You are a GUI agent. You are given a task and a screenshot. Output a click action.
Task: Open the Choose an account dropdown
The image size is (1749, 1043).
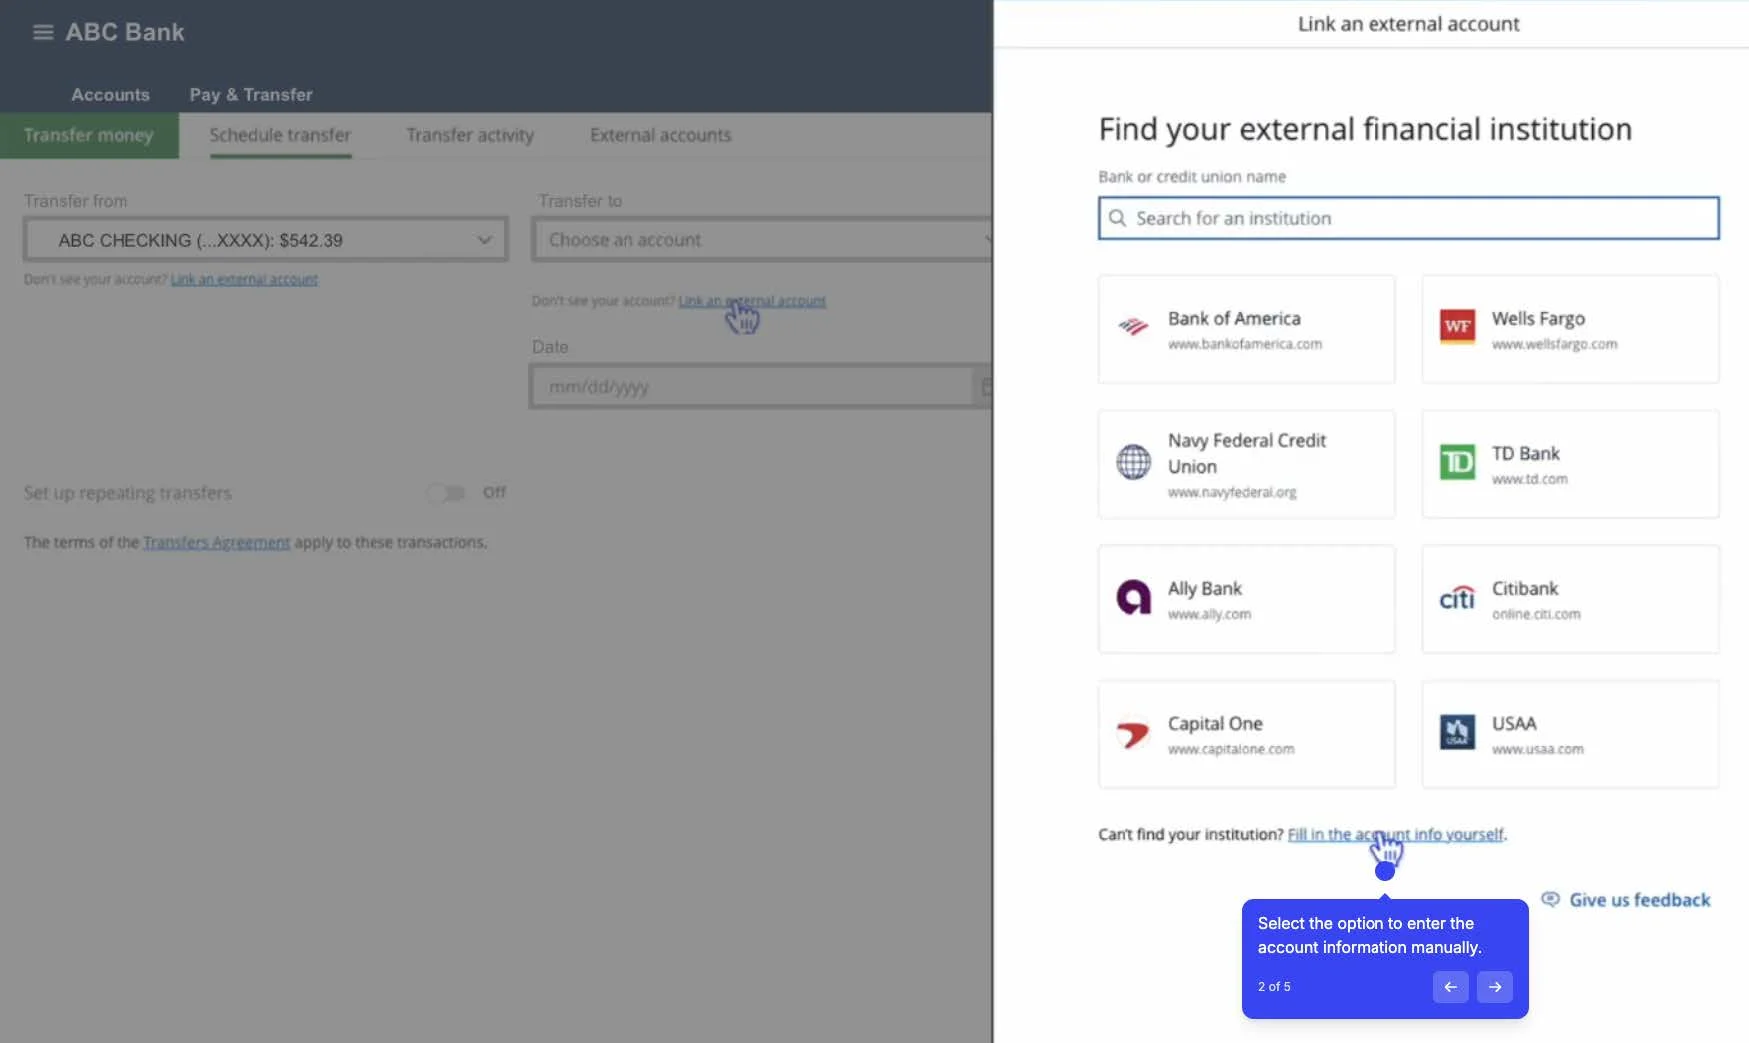(x=762, y=240)
